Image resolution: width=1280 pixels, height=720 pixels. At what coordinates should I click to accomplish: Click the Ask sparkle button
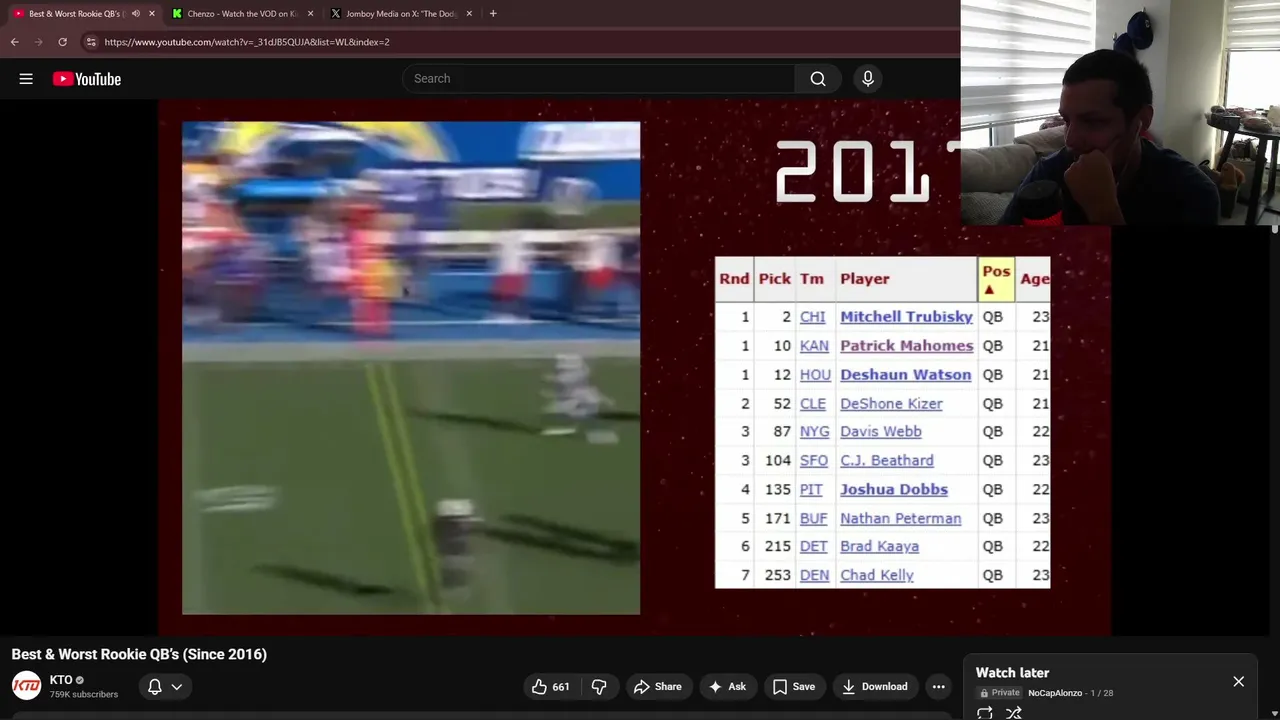click(x=727, y=687)
